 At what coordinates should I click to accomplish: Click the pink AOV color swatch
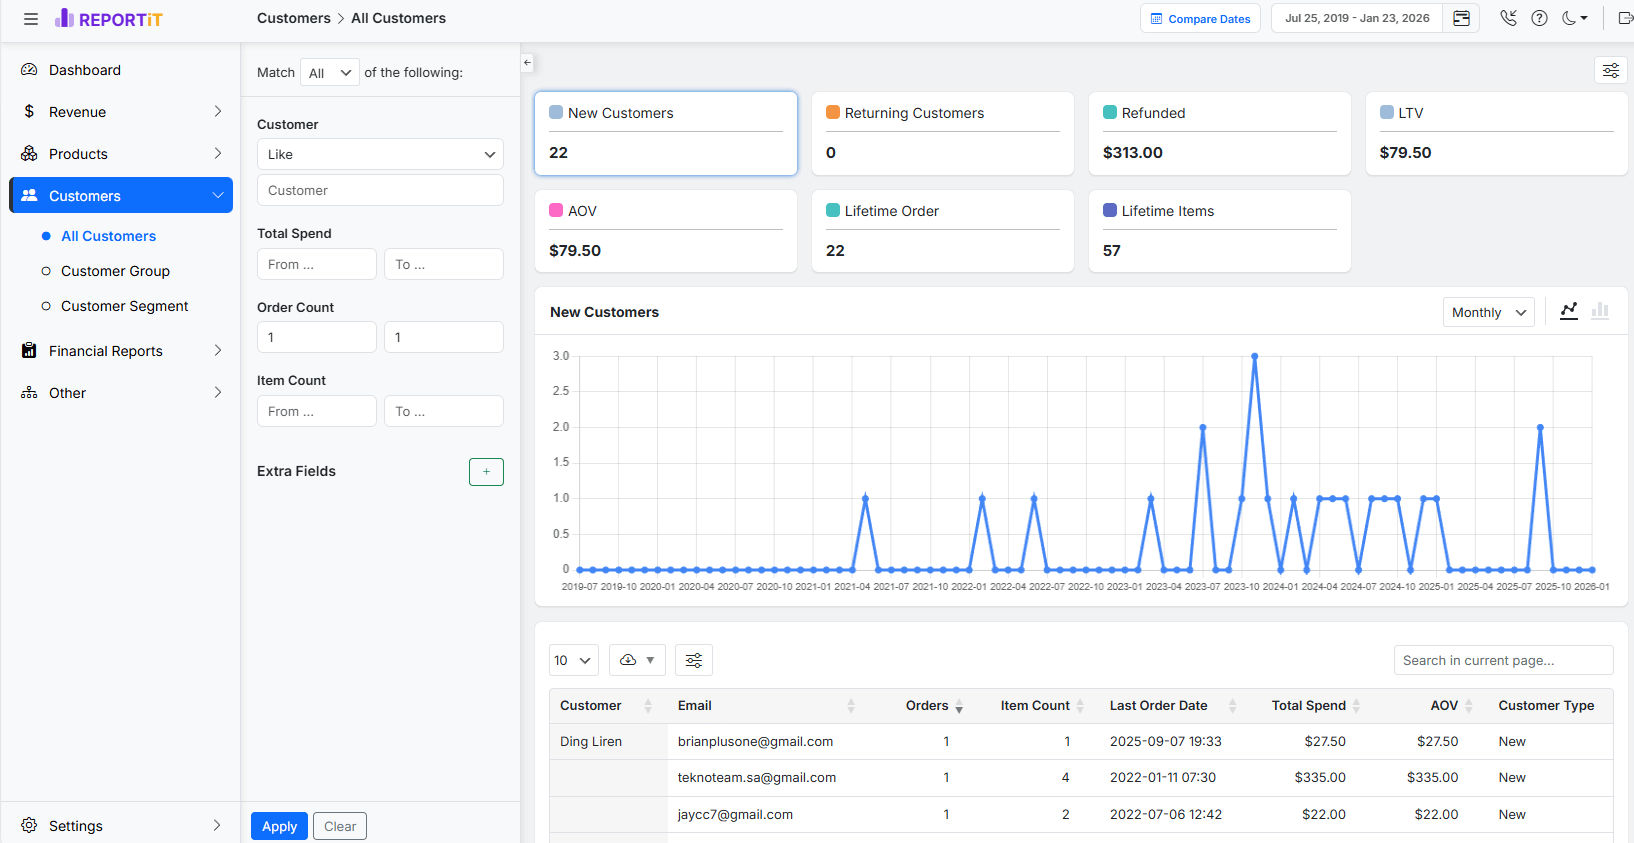point(556,211)
